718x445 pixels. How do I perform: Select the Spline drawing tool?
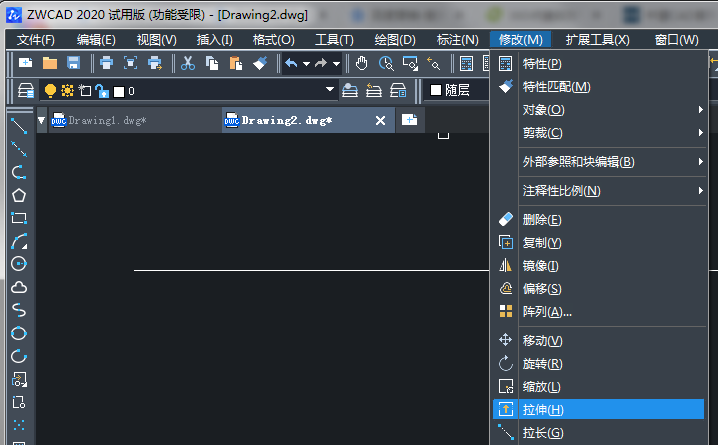(18, 310)
